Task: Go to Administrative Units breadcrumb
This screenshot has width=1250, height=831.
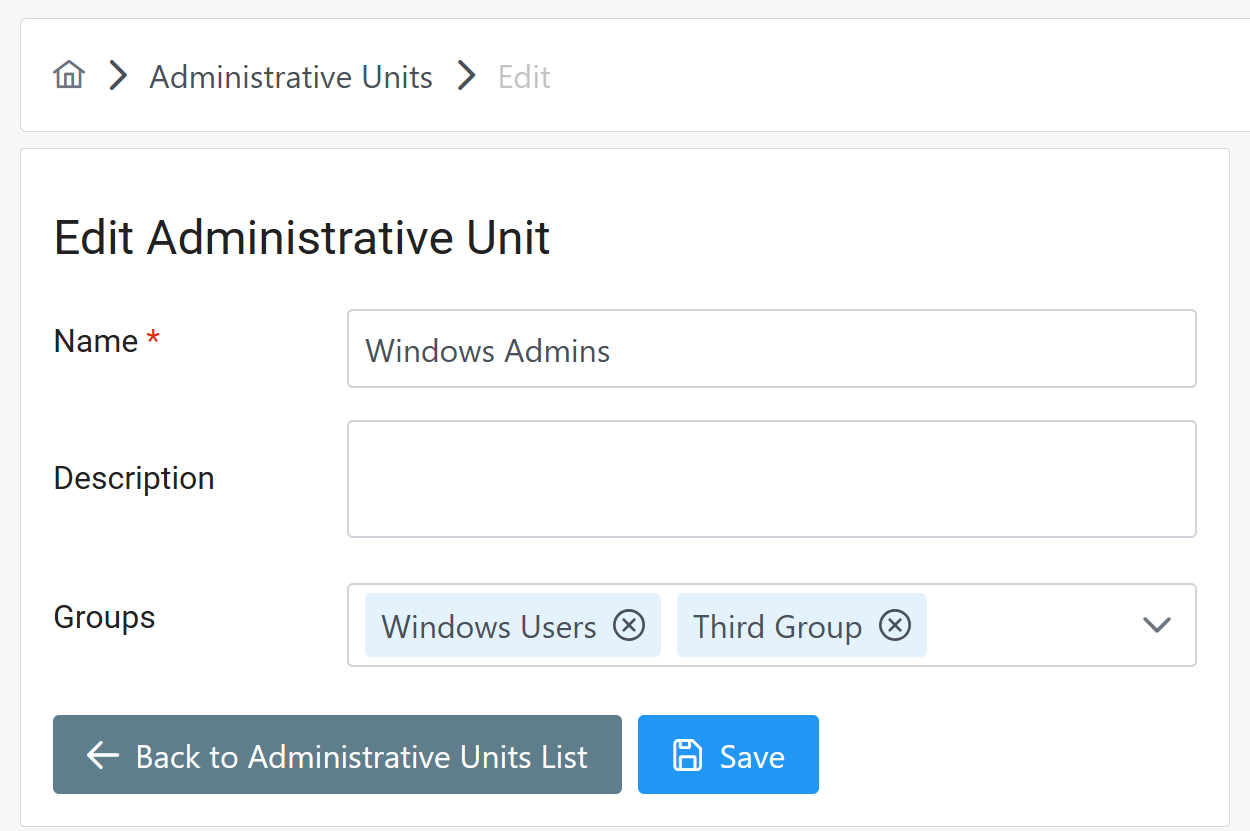Action: [x=291, y=77]
